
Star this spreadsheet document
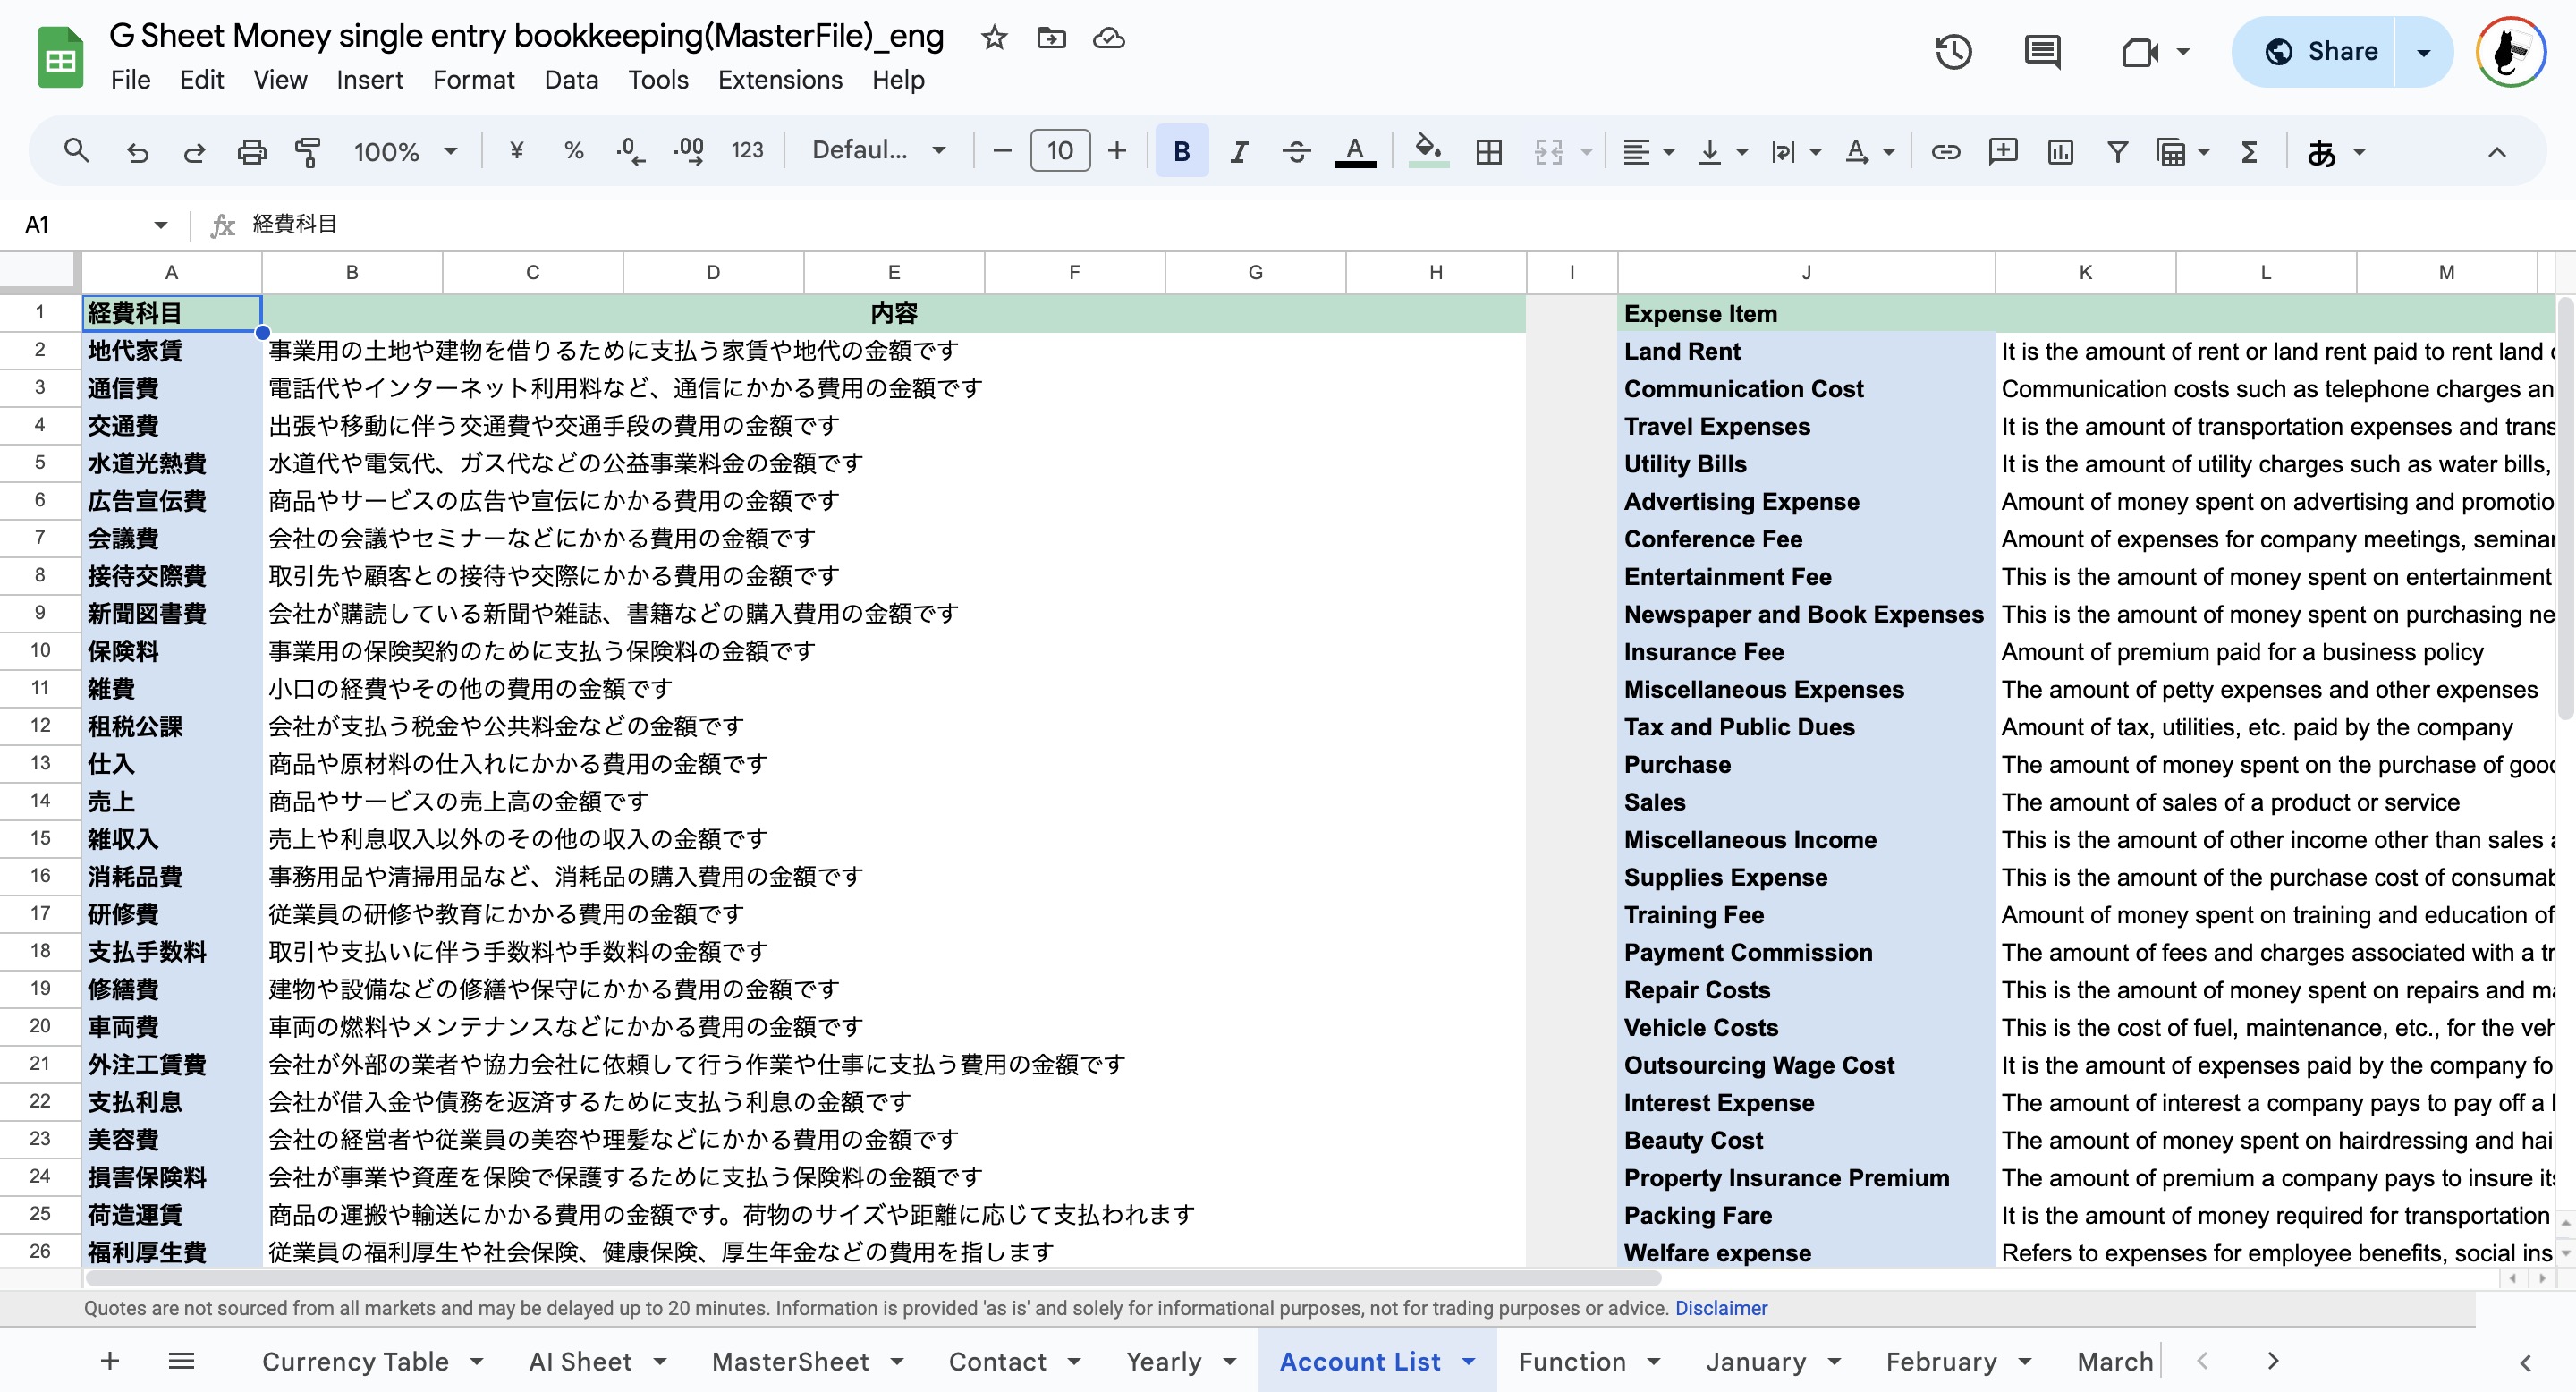click(x=993, y=38)
